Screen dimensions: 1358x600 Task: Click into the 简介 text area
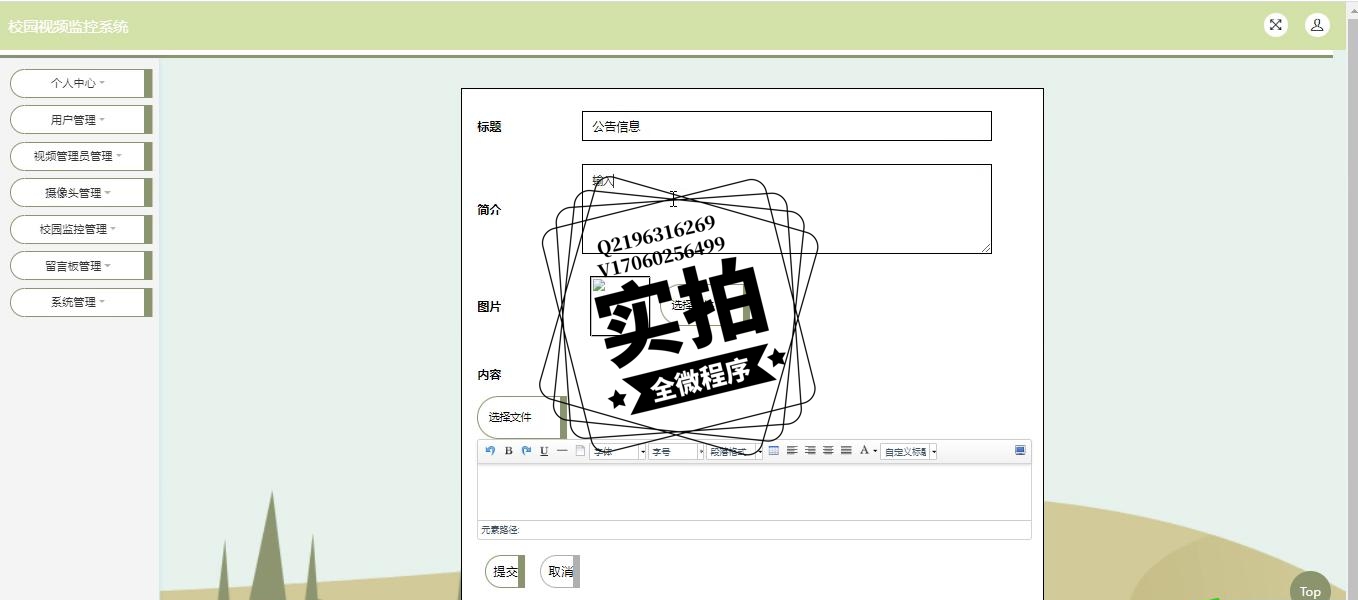(787, 209)
